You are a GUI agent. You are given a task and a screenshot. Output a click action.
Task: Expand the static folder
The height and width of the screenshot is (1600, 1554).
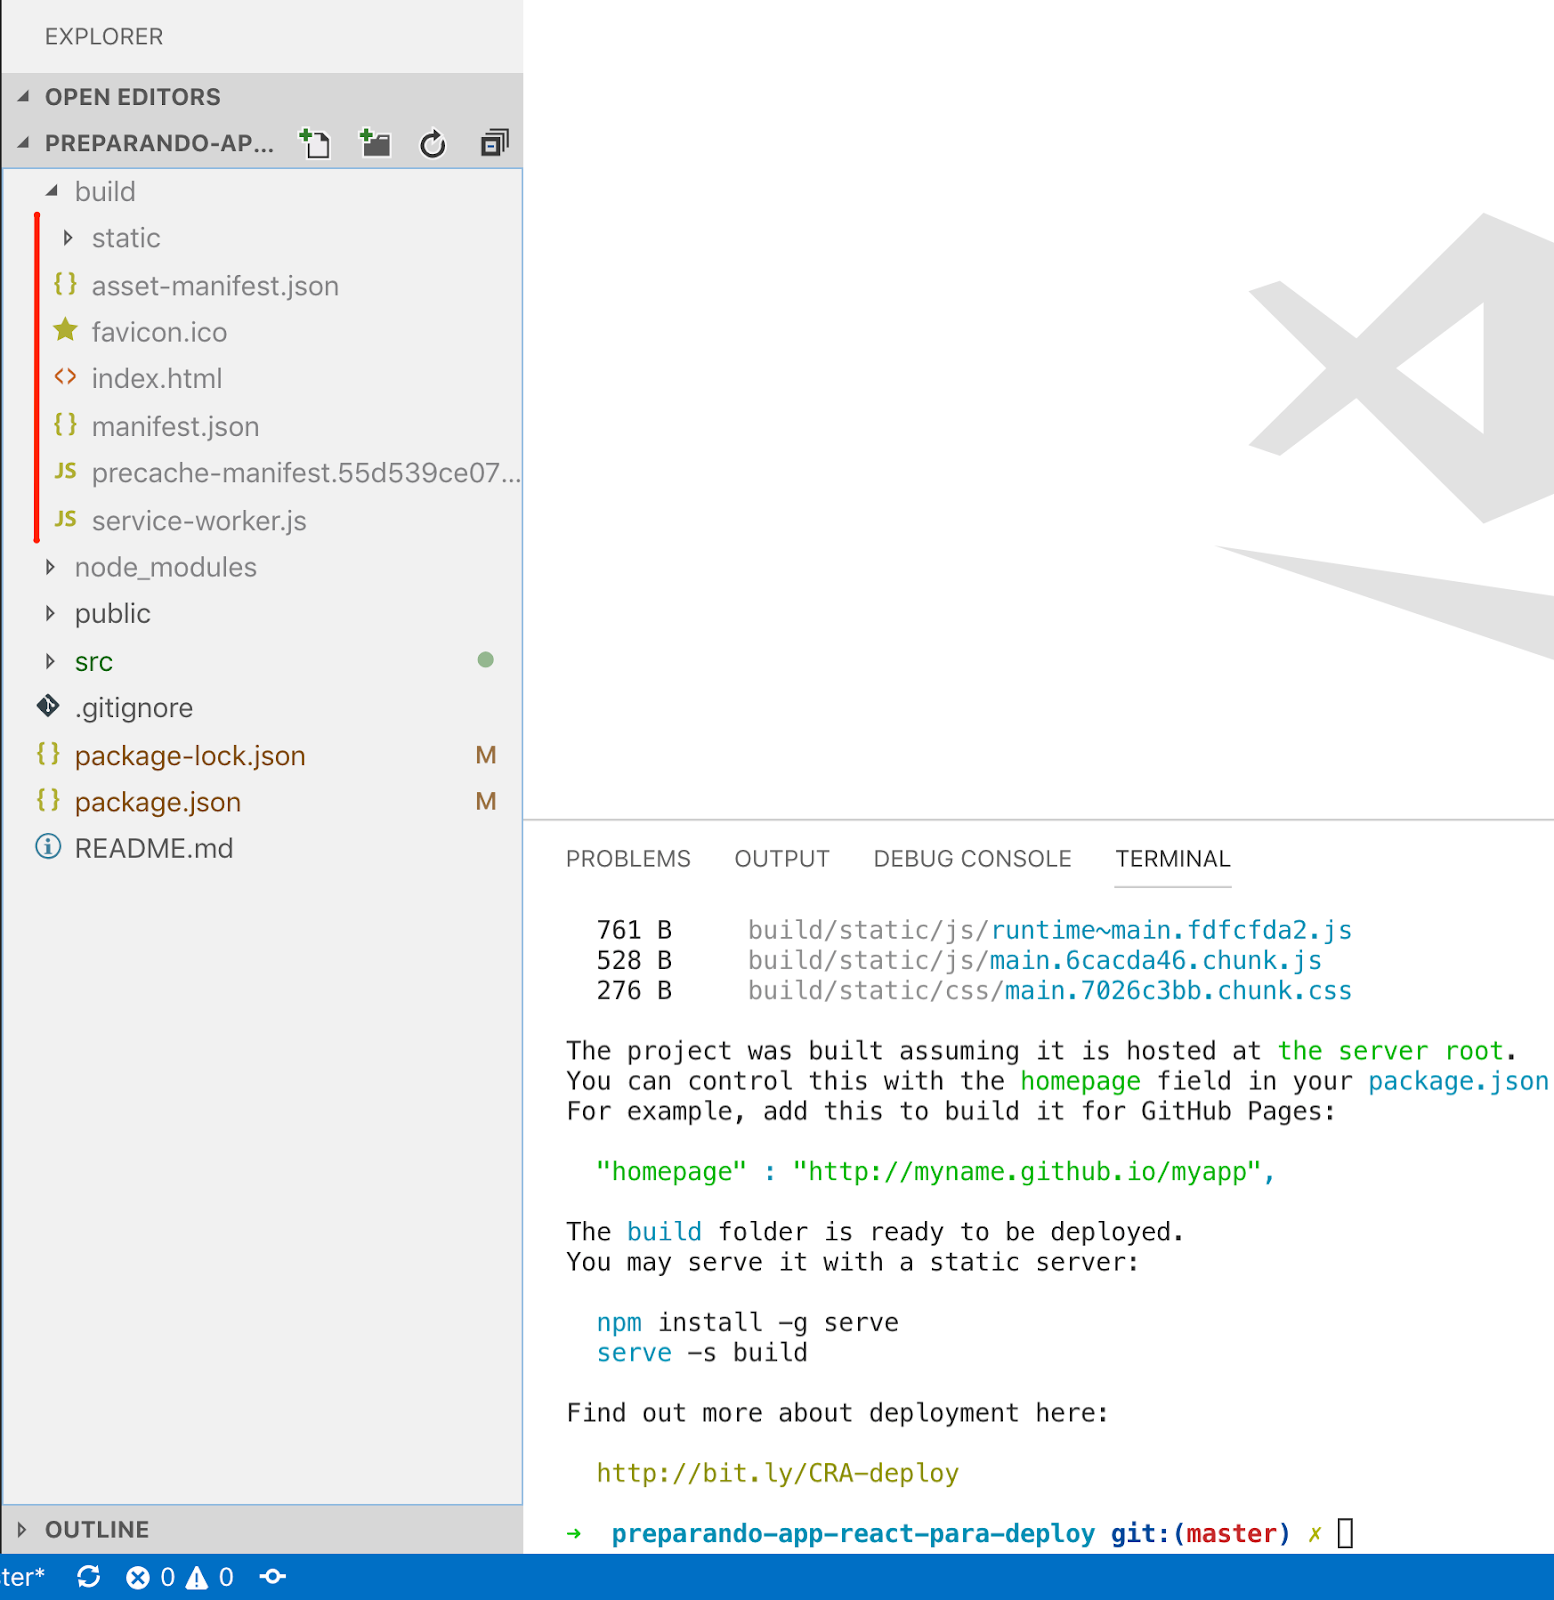coord(68,238)
